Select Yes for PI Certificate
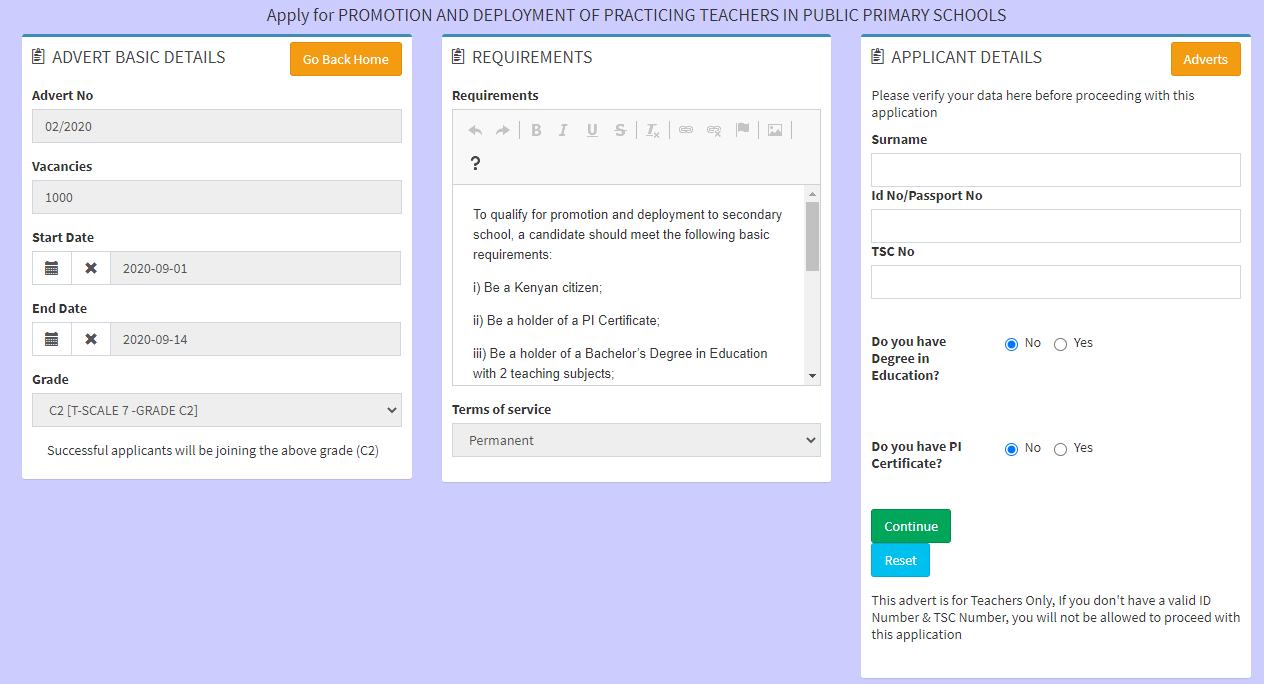1264x684 pixels. click(1061, 449)
